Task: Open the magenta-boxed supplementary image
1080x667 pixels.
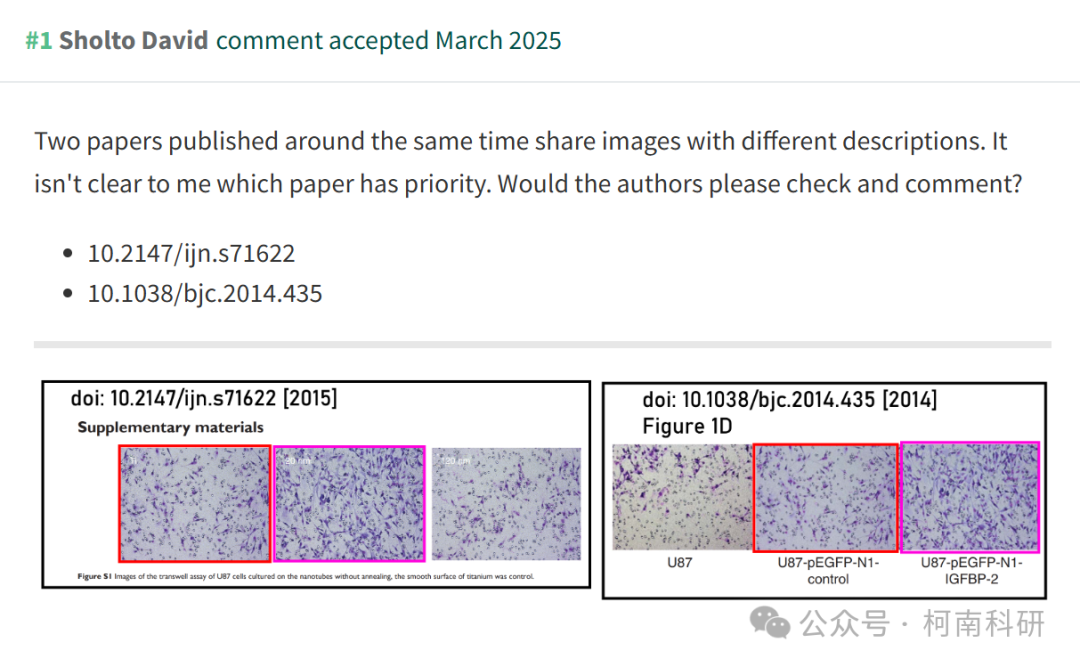Action: coord(349,504)
